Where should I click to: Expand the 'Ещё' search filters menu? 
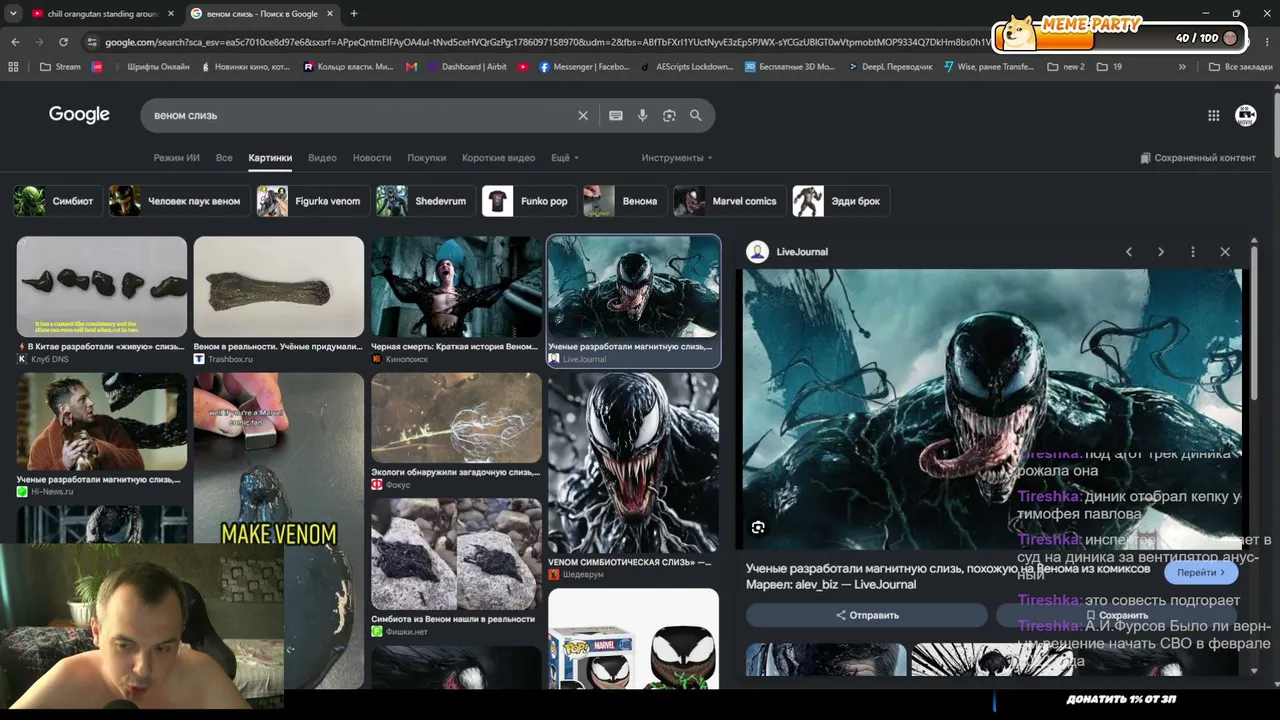pos(565,158)
